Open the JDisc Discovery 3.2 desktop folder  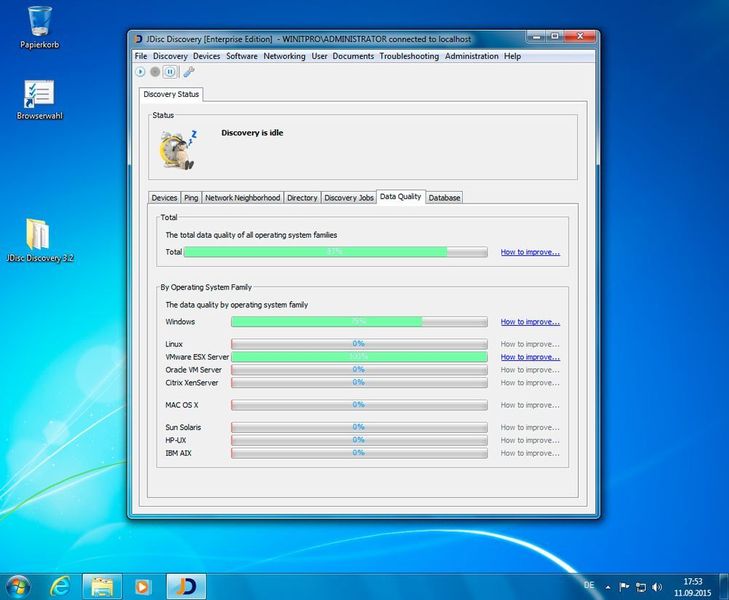(40, 240)
